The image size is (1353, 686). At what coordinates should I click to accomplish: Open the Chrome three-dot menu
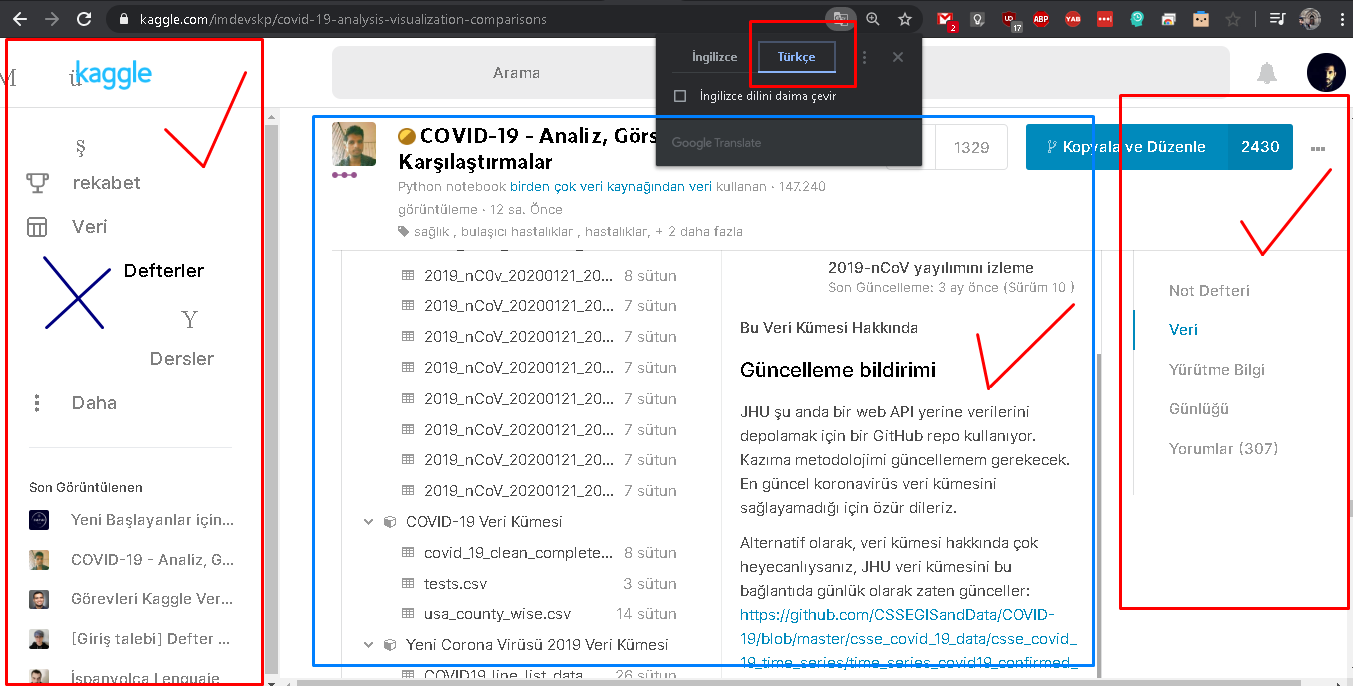pyautogui.click(x=1340, y=19)
